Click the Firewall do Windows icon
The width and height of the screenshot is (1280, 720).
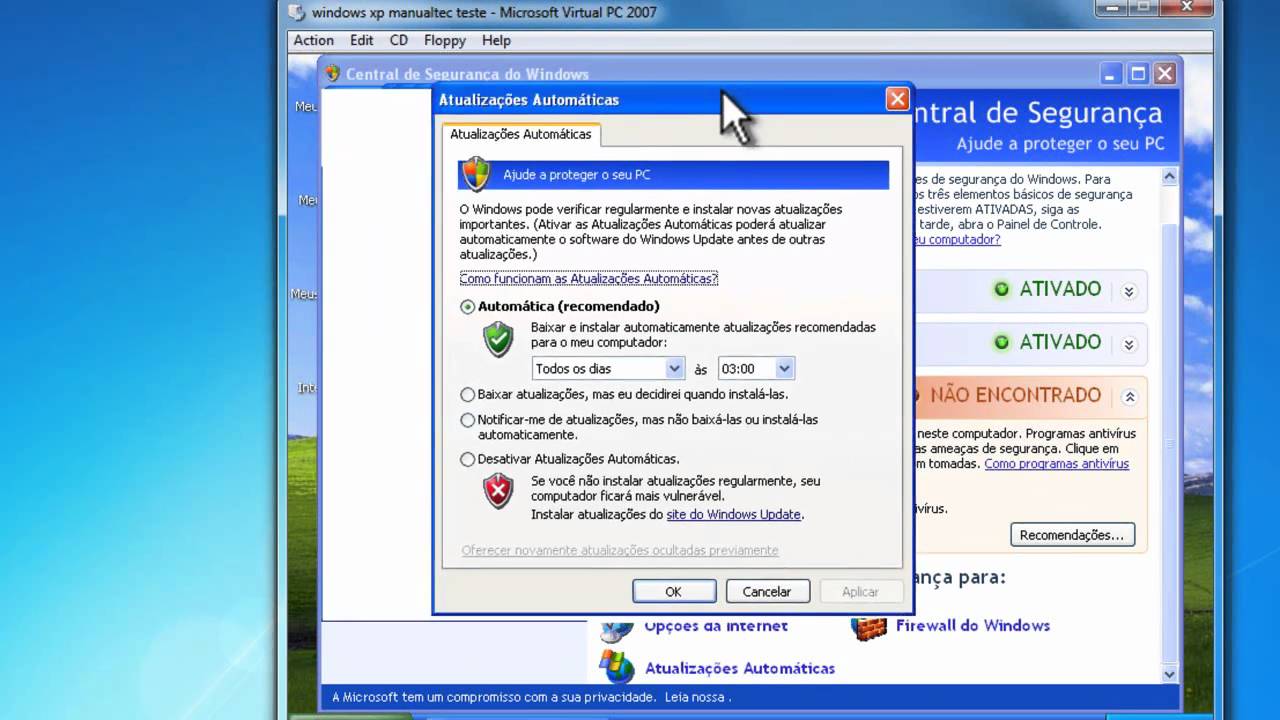(x=869, y=627)
